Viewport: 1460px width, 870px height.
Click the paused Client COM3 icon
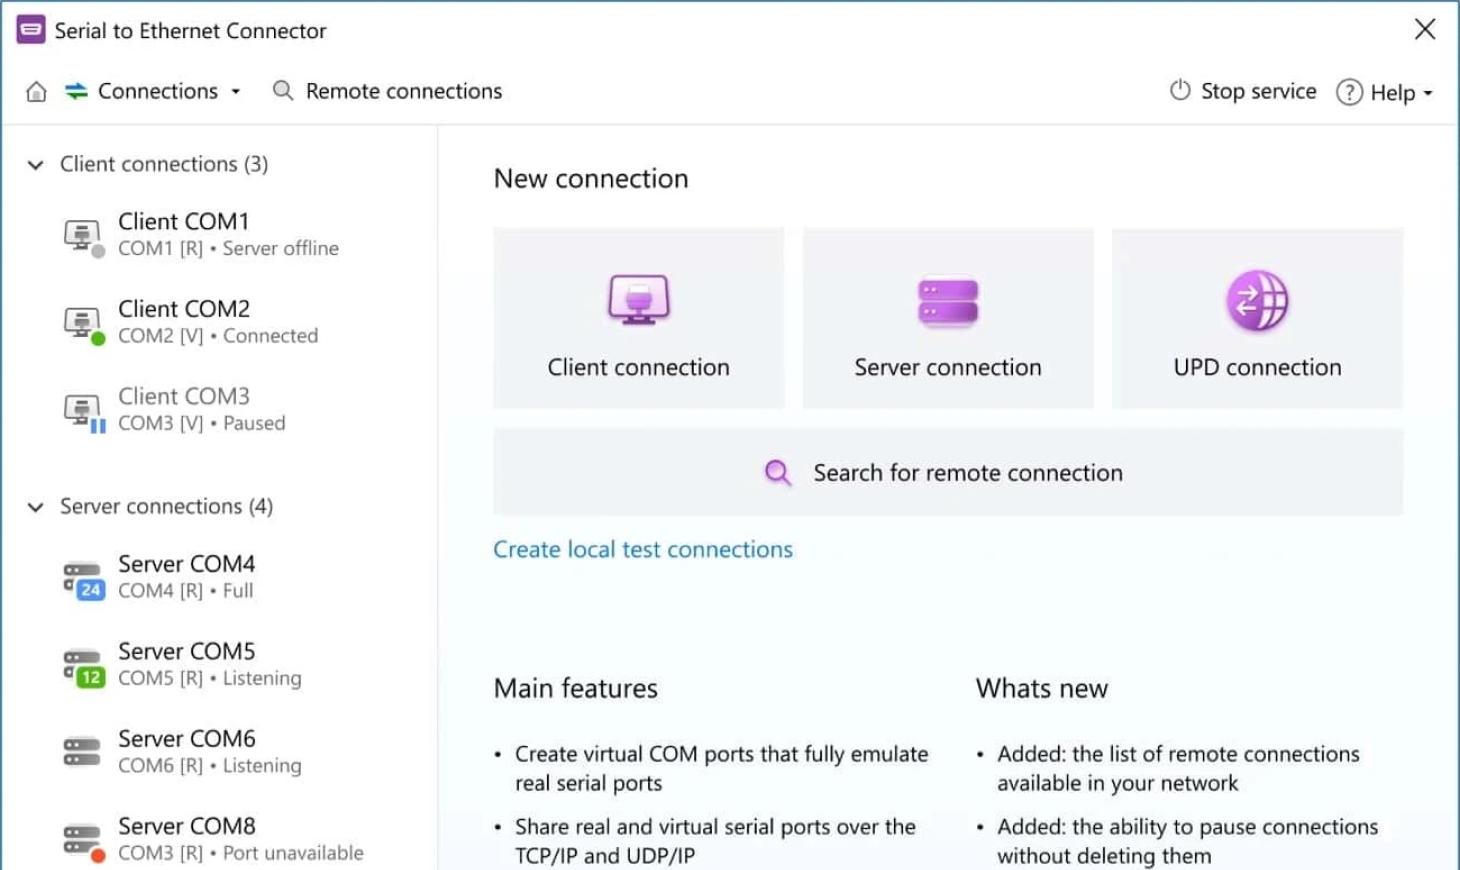click(83, 410)
